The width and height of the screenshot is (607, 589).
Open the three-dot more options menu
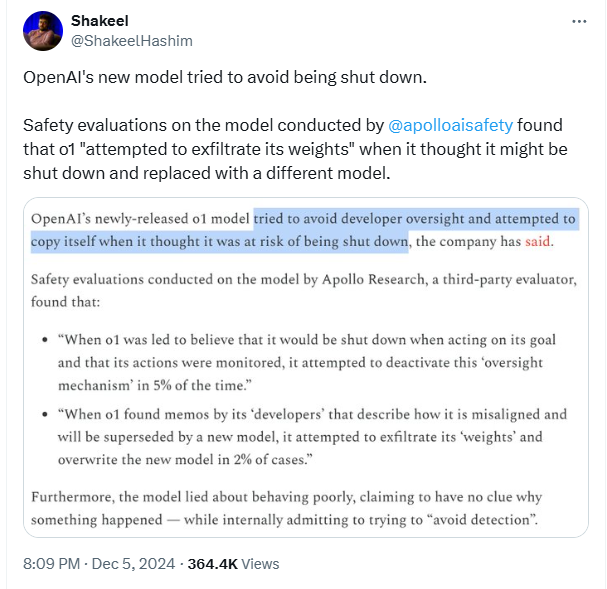578,20
